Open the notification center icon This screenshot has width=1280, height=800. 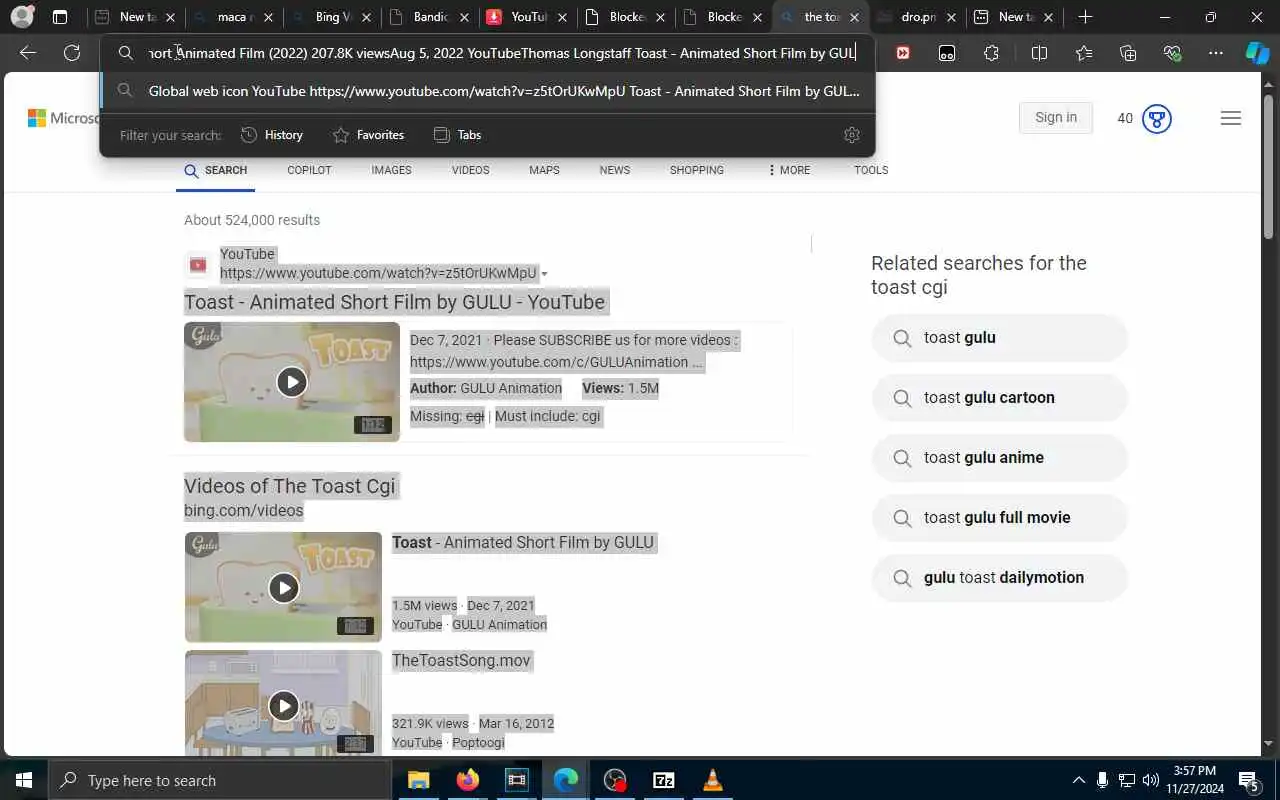pos(1249,780)
